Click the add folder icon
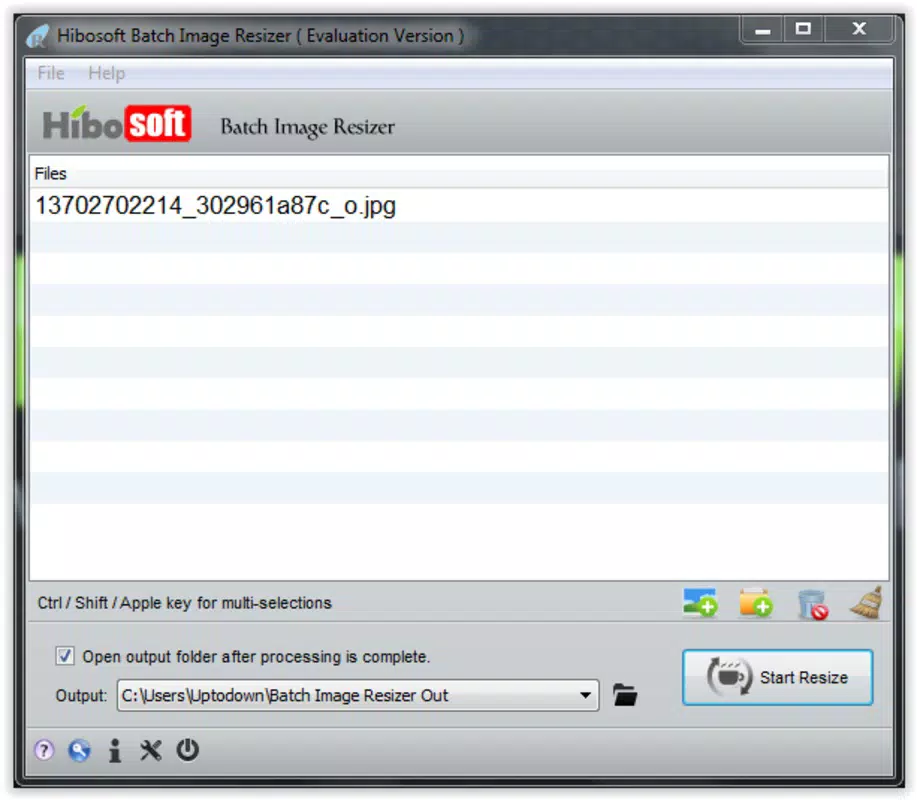 pyautogui.click(x=756, y=602)
